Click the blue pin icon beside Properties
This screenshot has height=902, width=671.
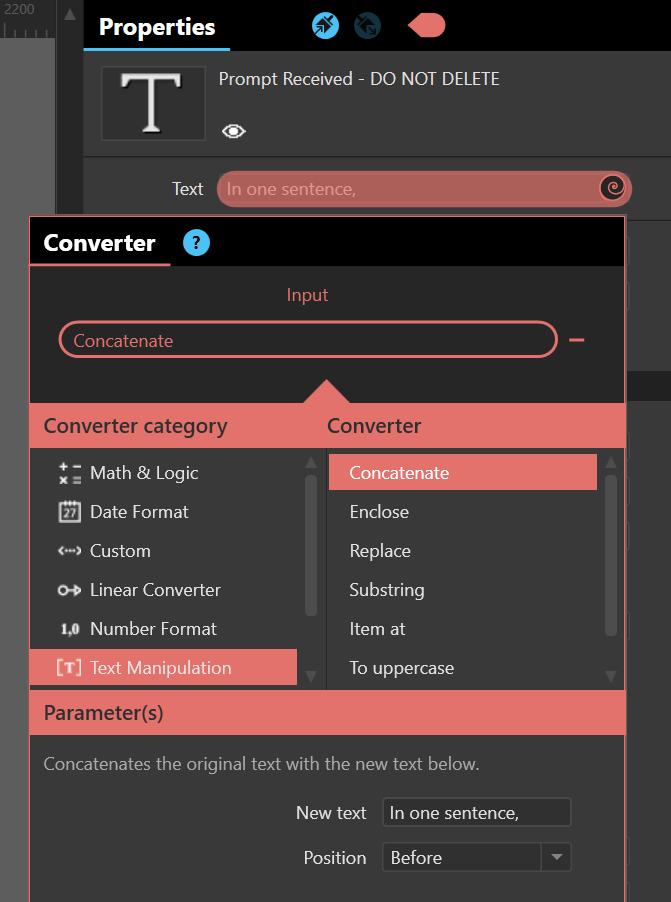click(x=325, y=26)
